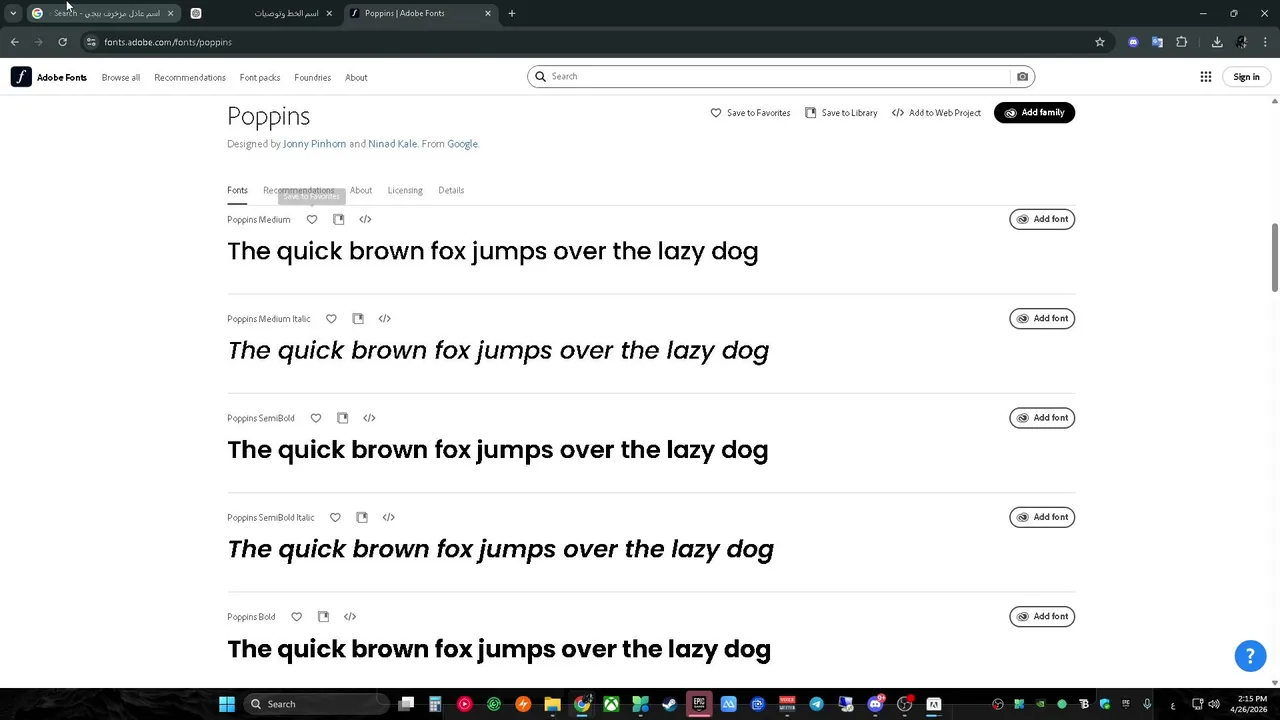Screen dimensions: 1280x720
Task: Click code icon beside Poppins Bold
Action: 350,617
